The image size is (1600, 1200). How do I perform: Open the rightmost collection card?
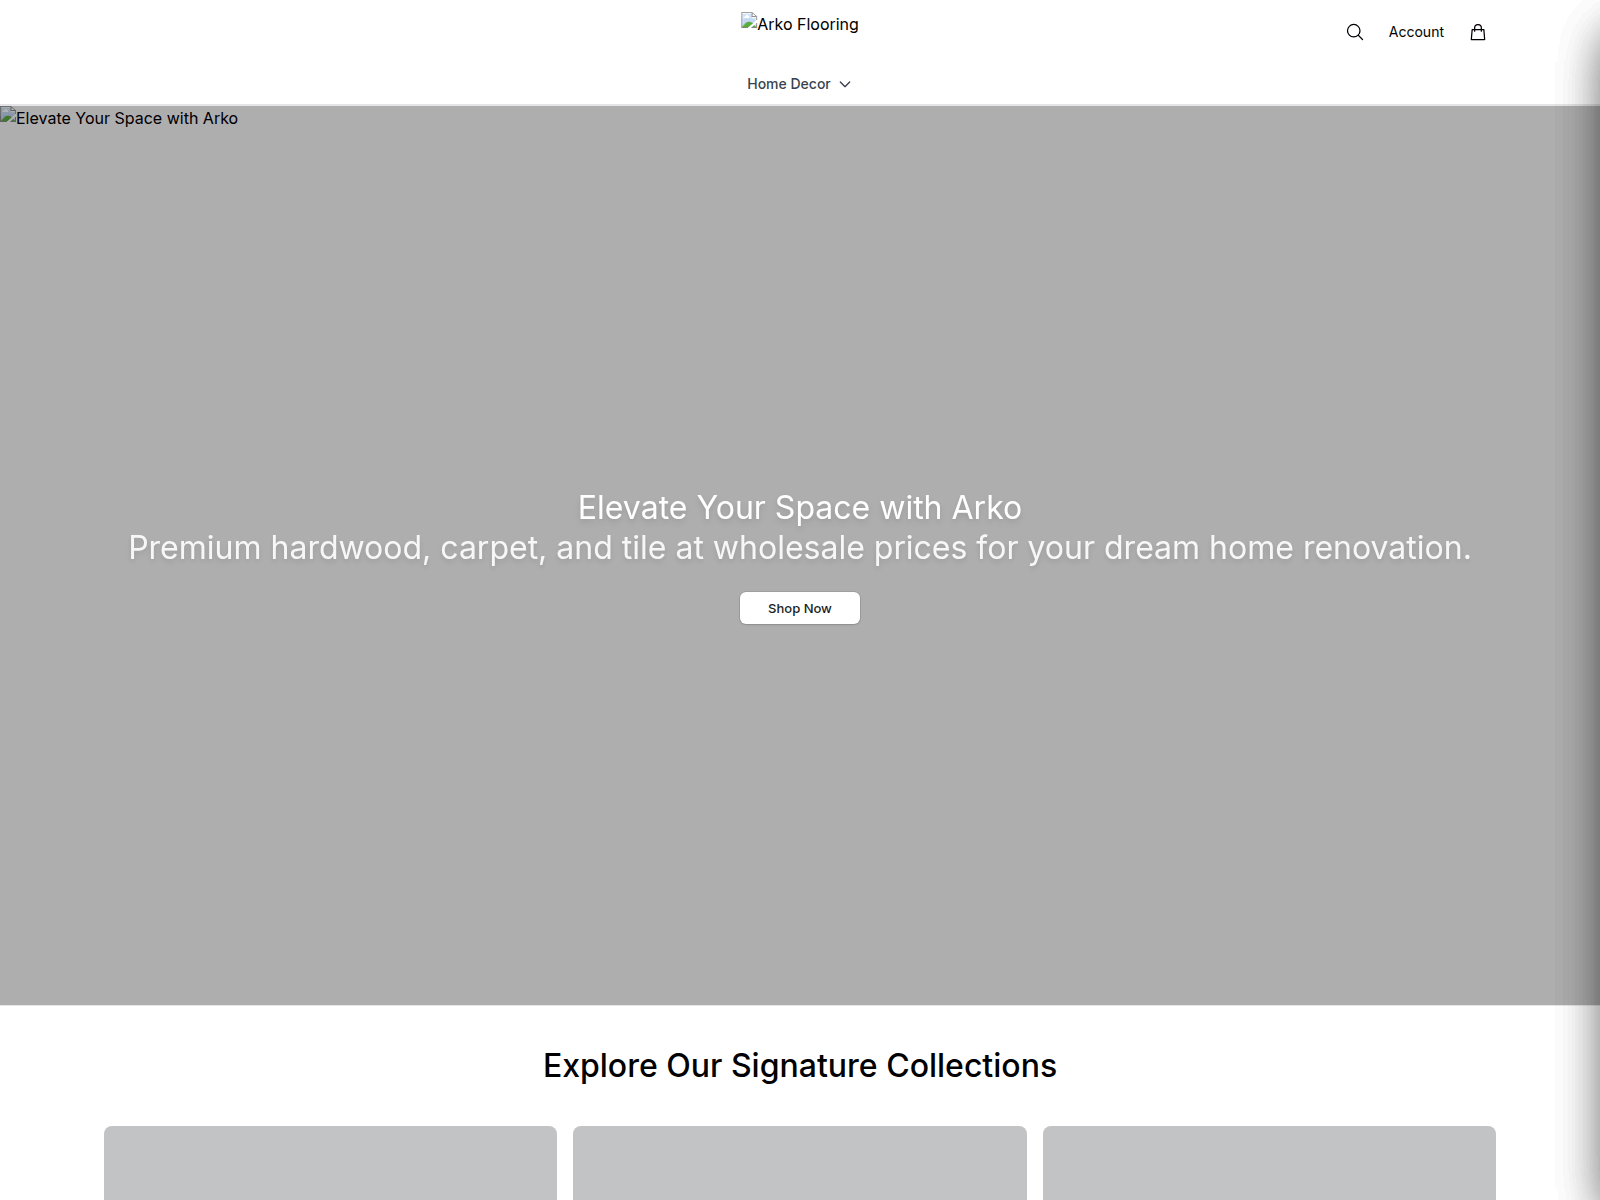pos(1269,1163)
